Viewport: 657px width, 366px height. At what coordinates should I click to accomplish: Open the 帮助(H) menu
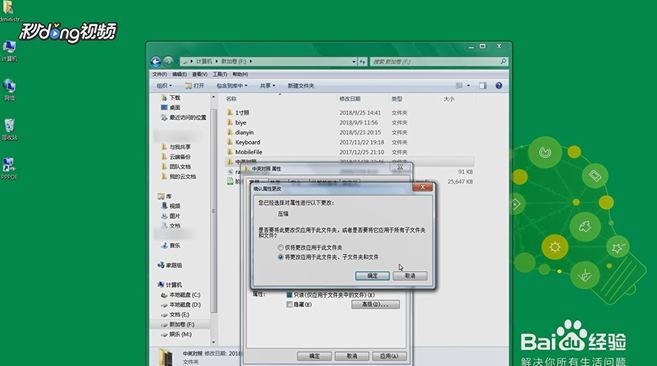point(240,75)
